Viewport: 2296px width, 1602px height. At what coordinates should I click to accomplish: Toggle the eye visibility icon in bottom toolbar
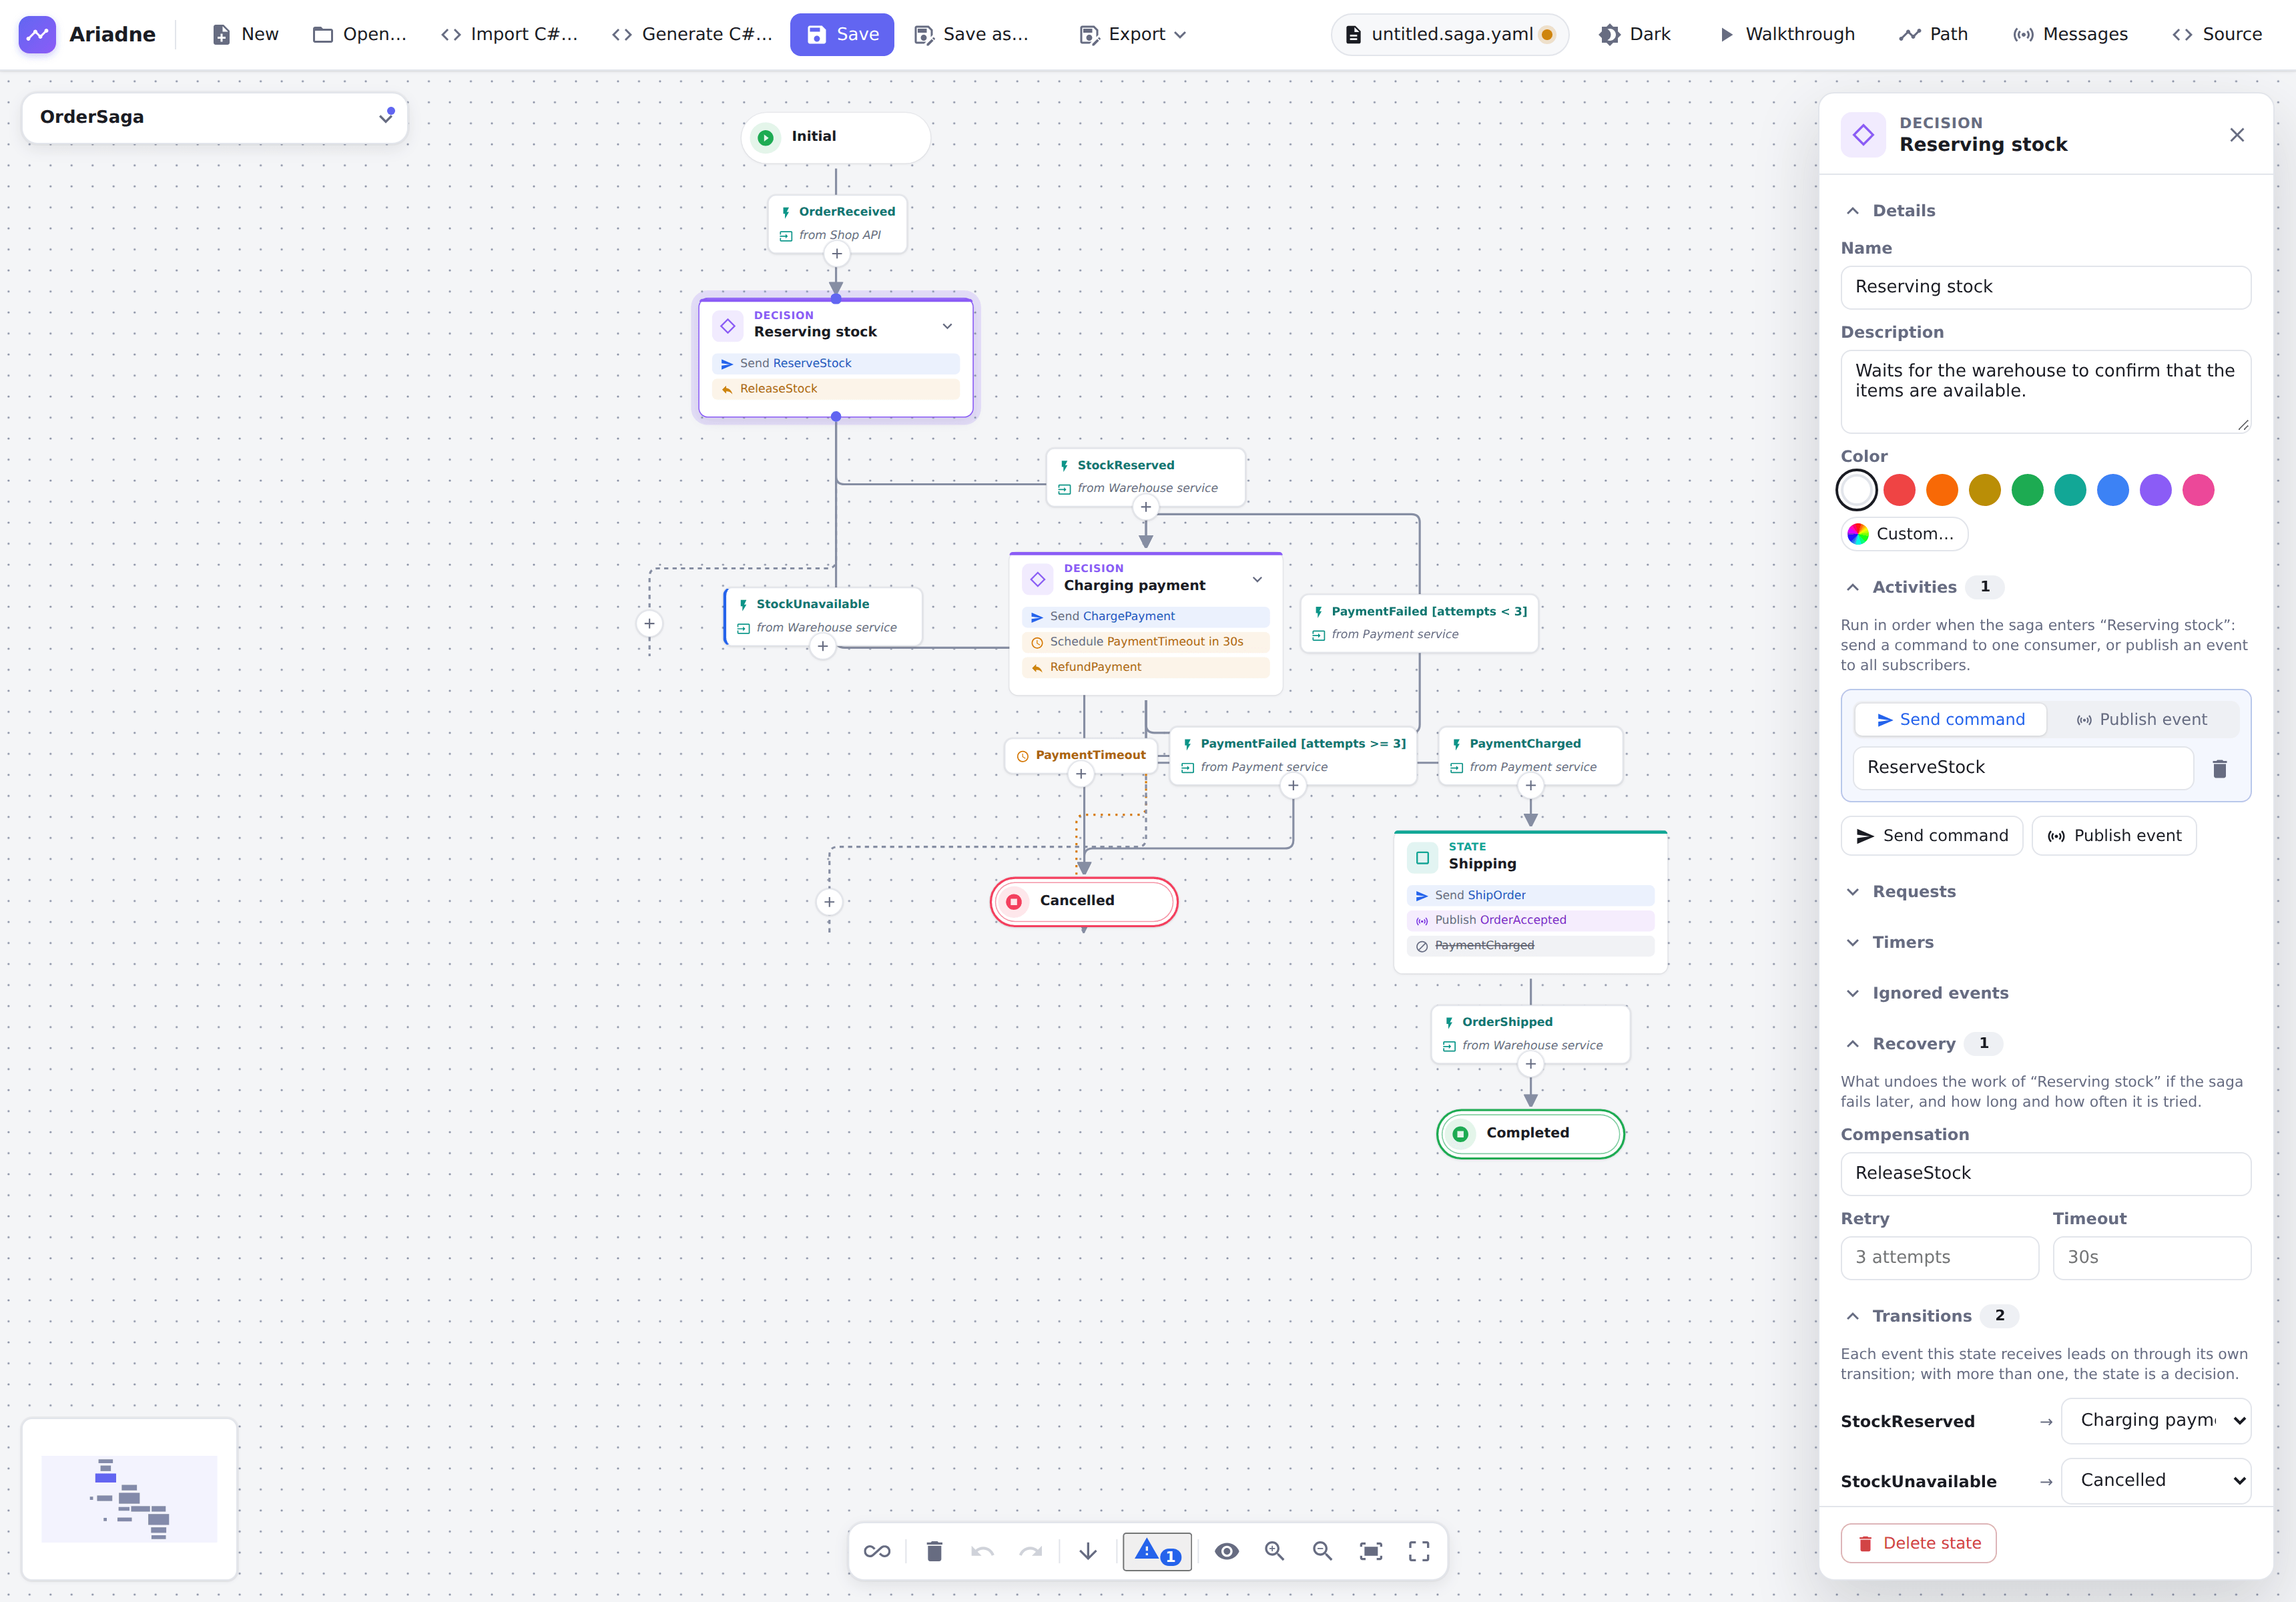click(x=1227, y=1551)
